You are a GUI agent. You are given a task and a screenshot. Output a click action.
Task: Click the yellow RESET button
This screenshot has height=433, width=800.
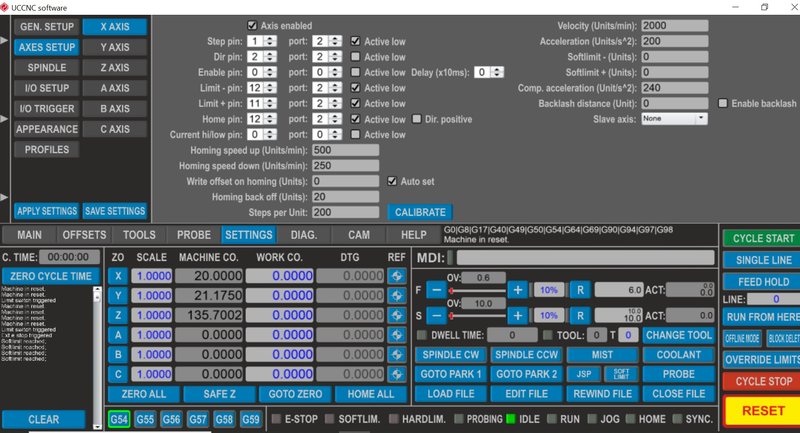click(x=763, y=411)
